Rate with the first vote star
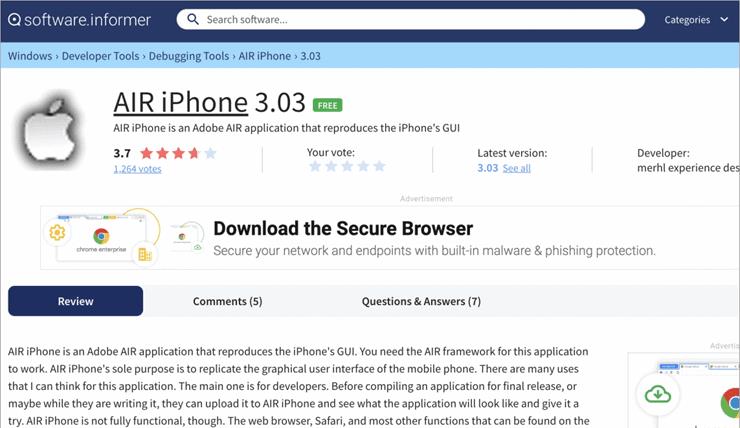740x428 pixels. (315, 166)
